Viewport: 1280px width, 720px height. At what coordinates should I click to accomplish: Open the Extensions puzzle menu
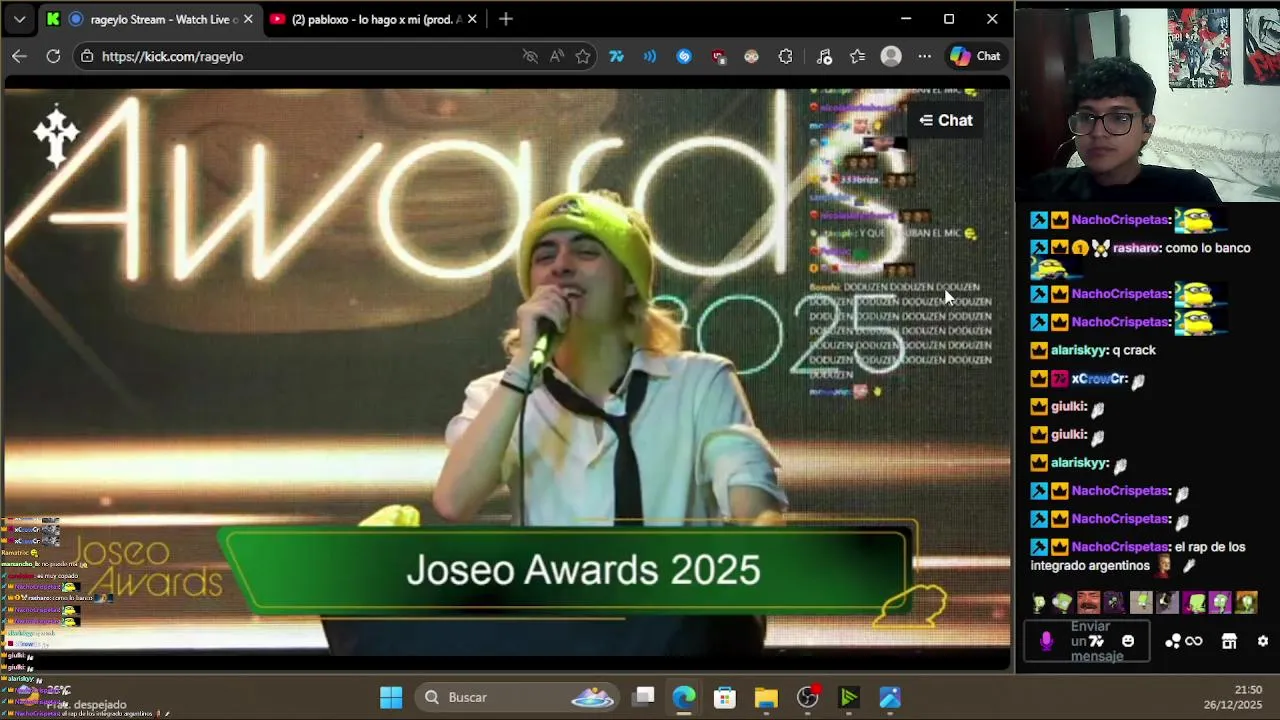coord(785,56)
